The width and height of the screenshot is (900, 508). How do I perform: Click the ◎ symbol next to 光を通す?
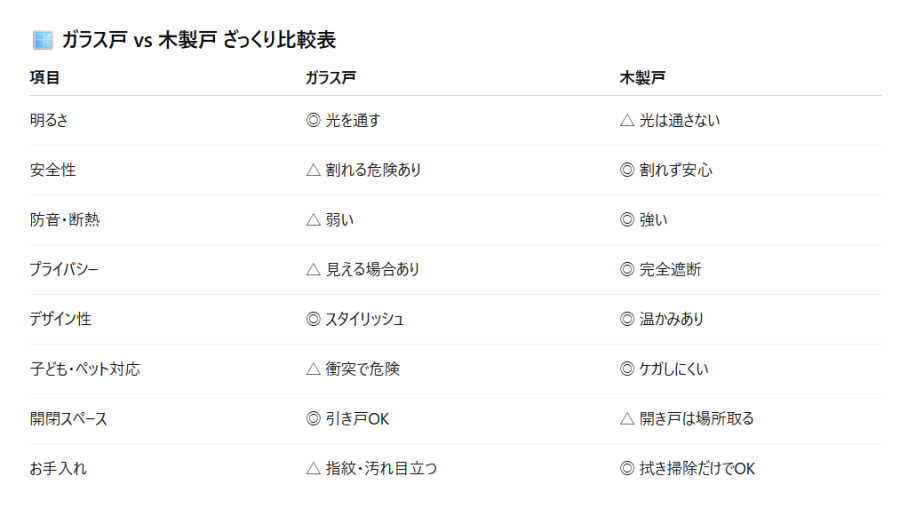tap(313, 120)
